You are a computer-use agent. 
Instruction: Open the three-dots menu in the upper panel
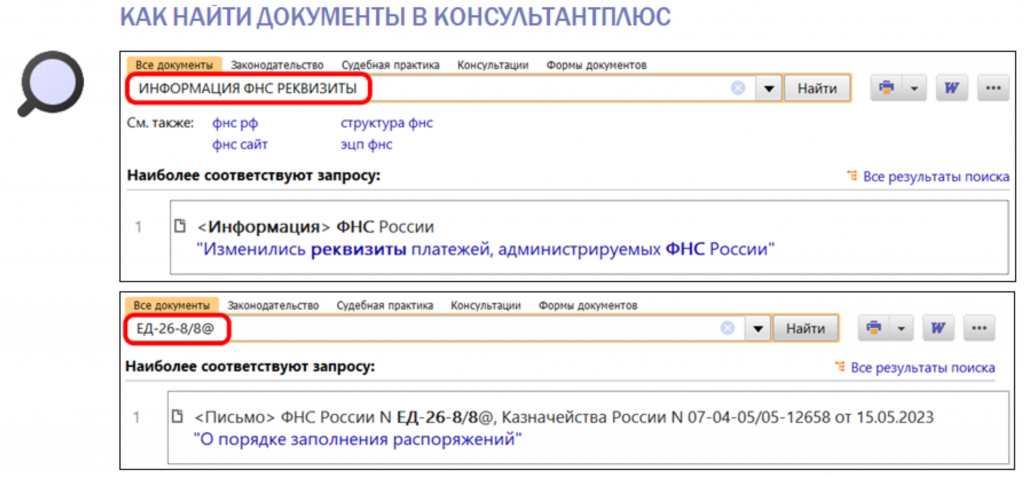[993, 88]
